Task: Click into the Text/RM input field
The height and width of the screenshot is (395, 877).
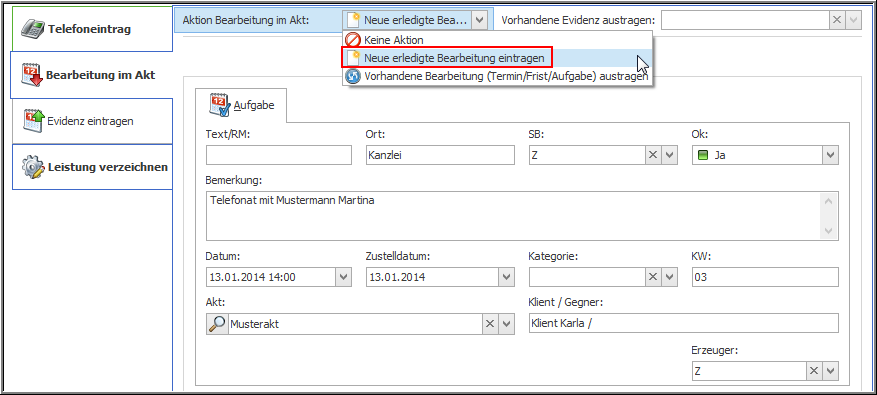Action: click(279, 155)
